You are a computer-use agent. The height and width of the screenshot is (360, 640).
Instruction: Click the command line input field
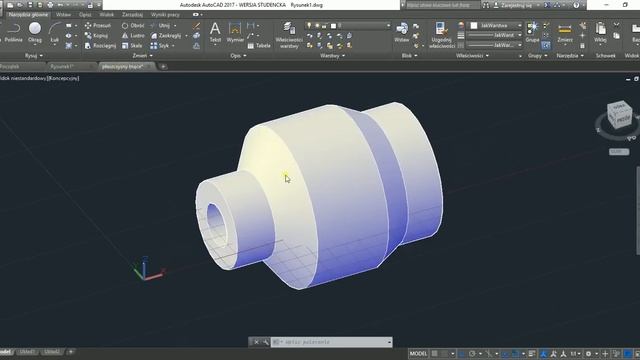click(x=331, y=342)
